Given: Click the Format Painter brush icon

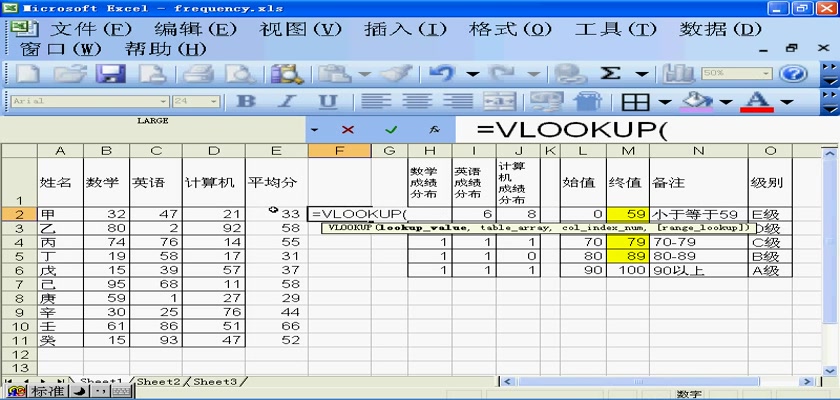Looking at the screenshot, I should pos(397,74).
